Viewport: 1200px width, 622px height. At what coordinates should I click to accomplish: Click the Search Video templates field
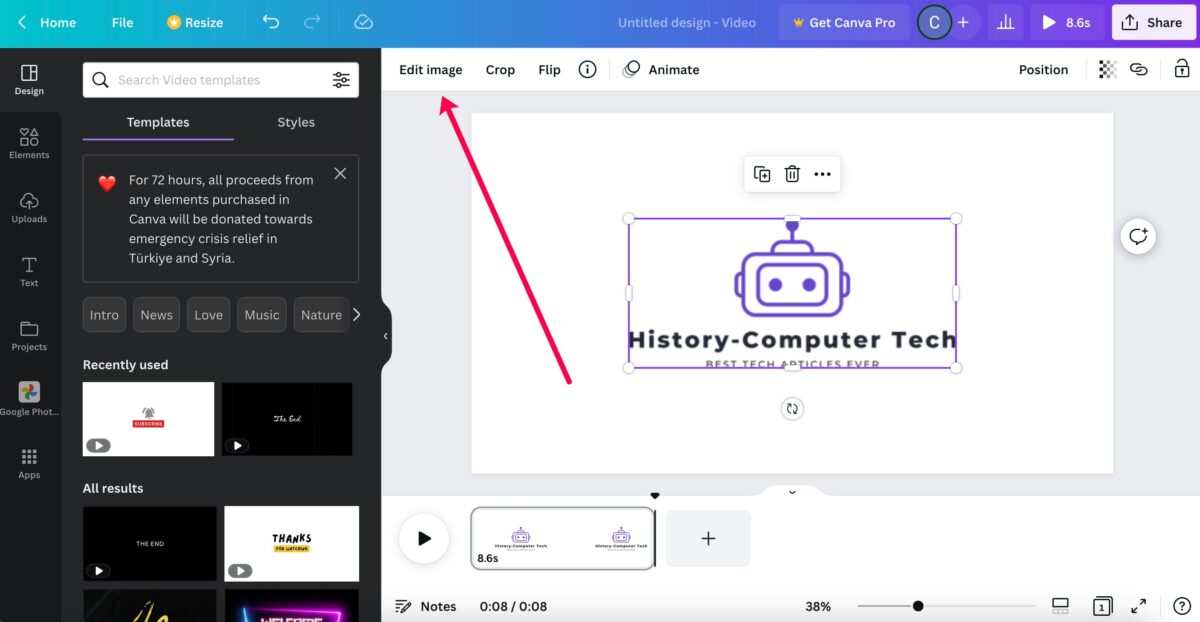tap(220, 80)
